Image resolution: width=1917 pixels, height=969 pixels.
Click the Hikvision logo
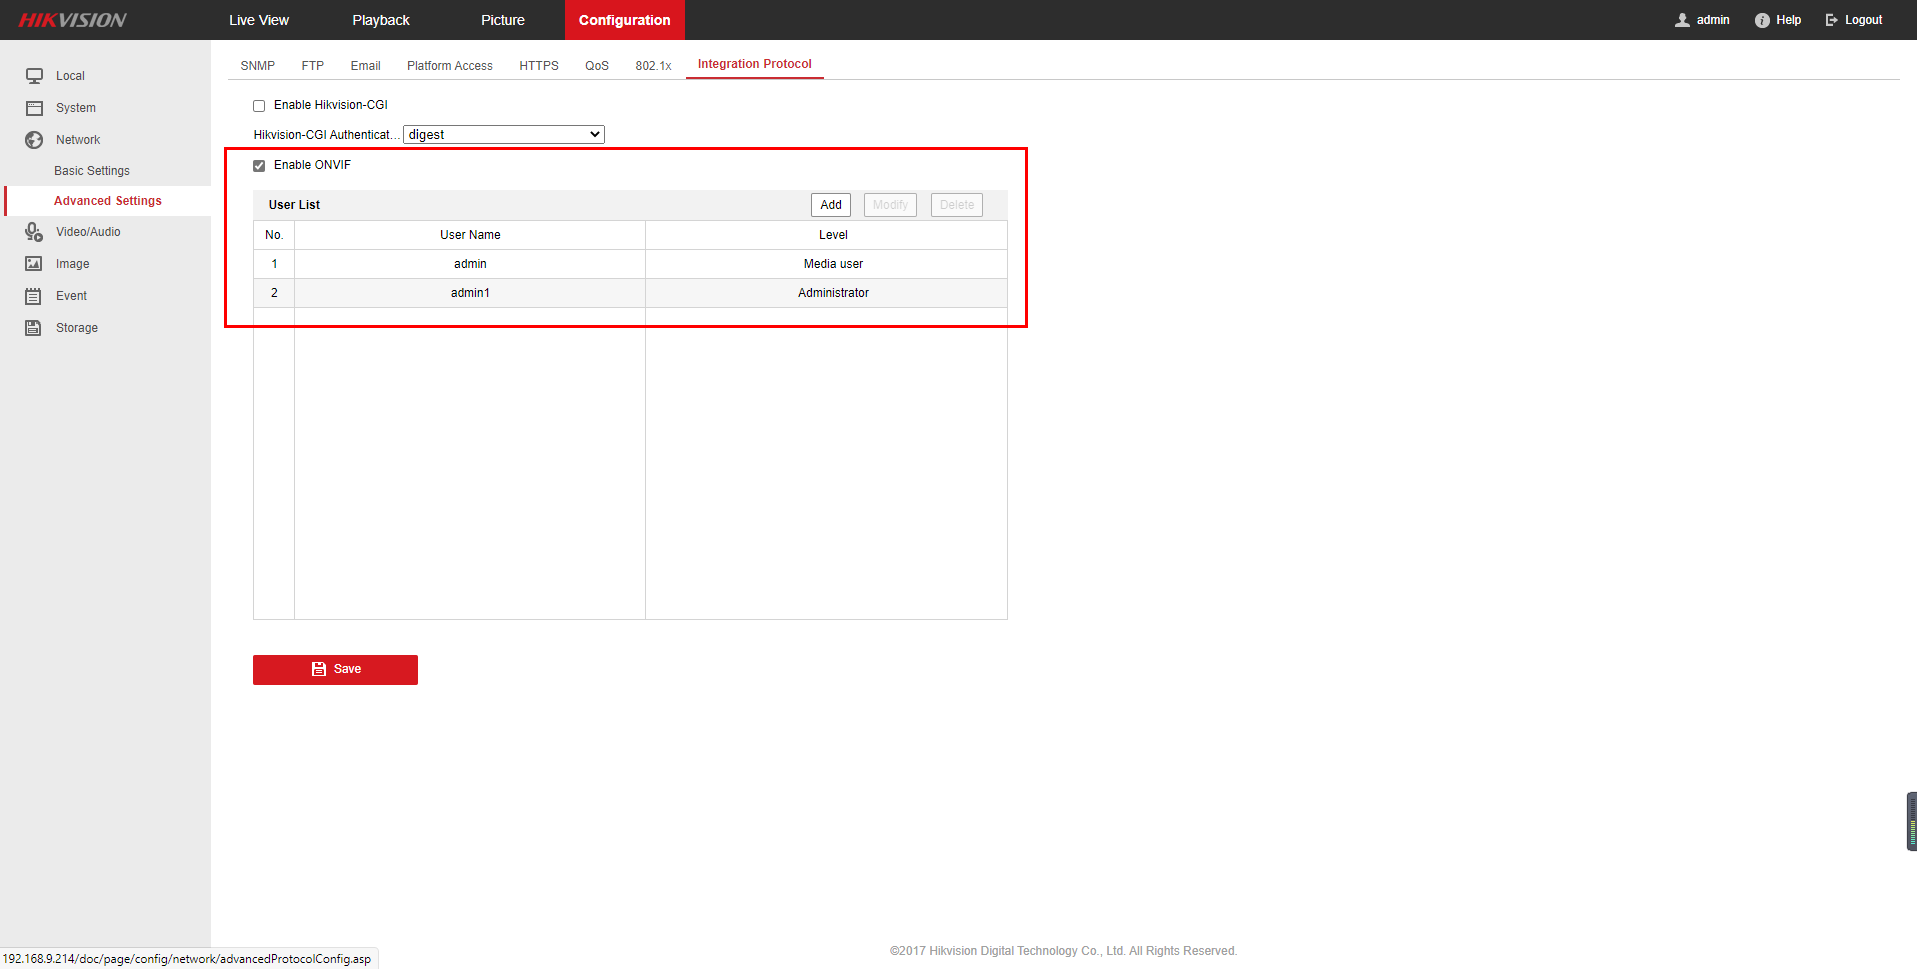coord(72,20)
